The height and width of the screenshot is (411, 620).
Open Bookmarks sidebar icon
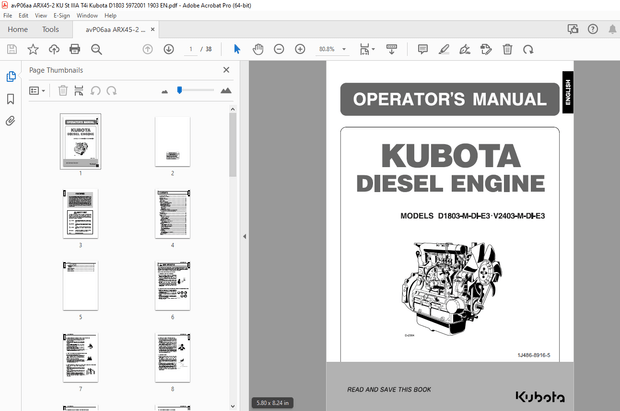click(11, 99)
